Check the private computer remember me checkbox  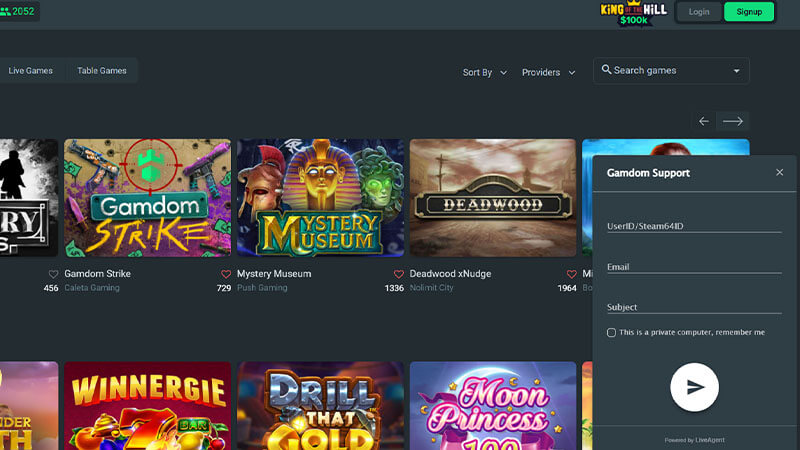click(611, 333)
